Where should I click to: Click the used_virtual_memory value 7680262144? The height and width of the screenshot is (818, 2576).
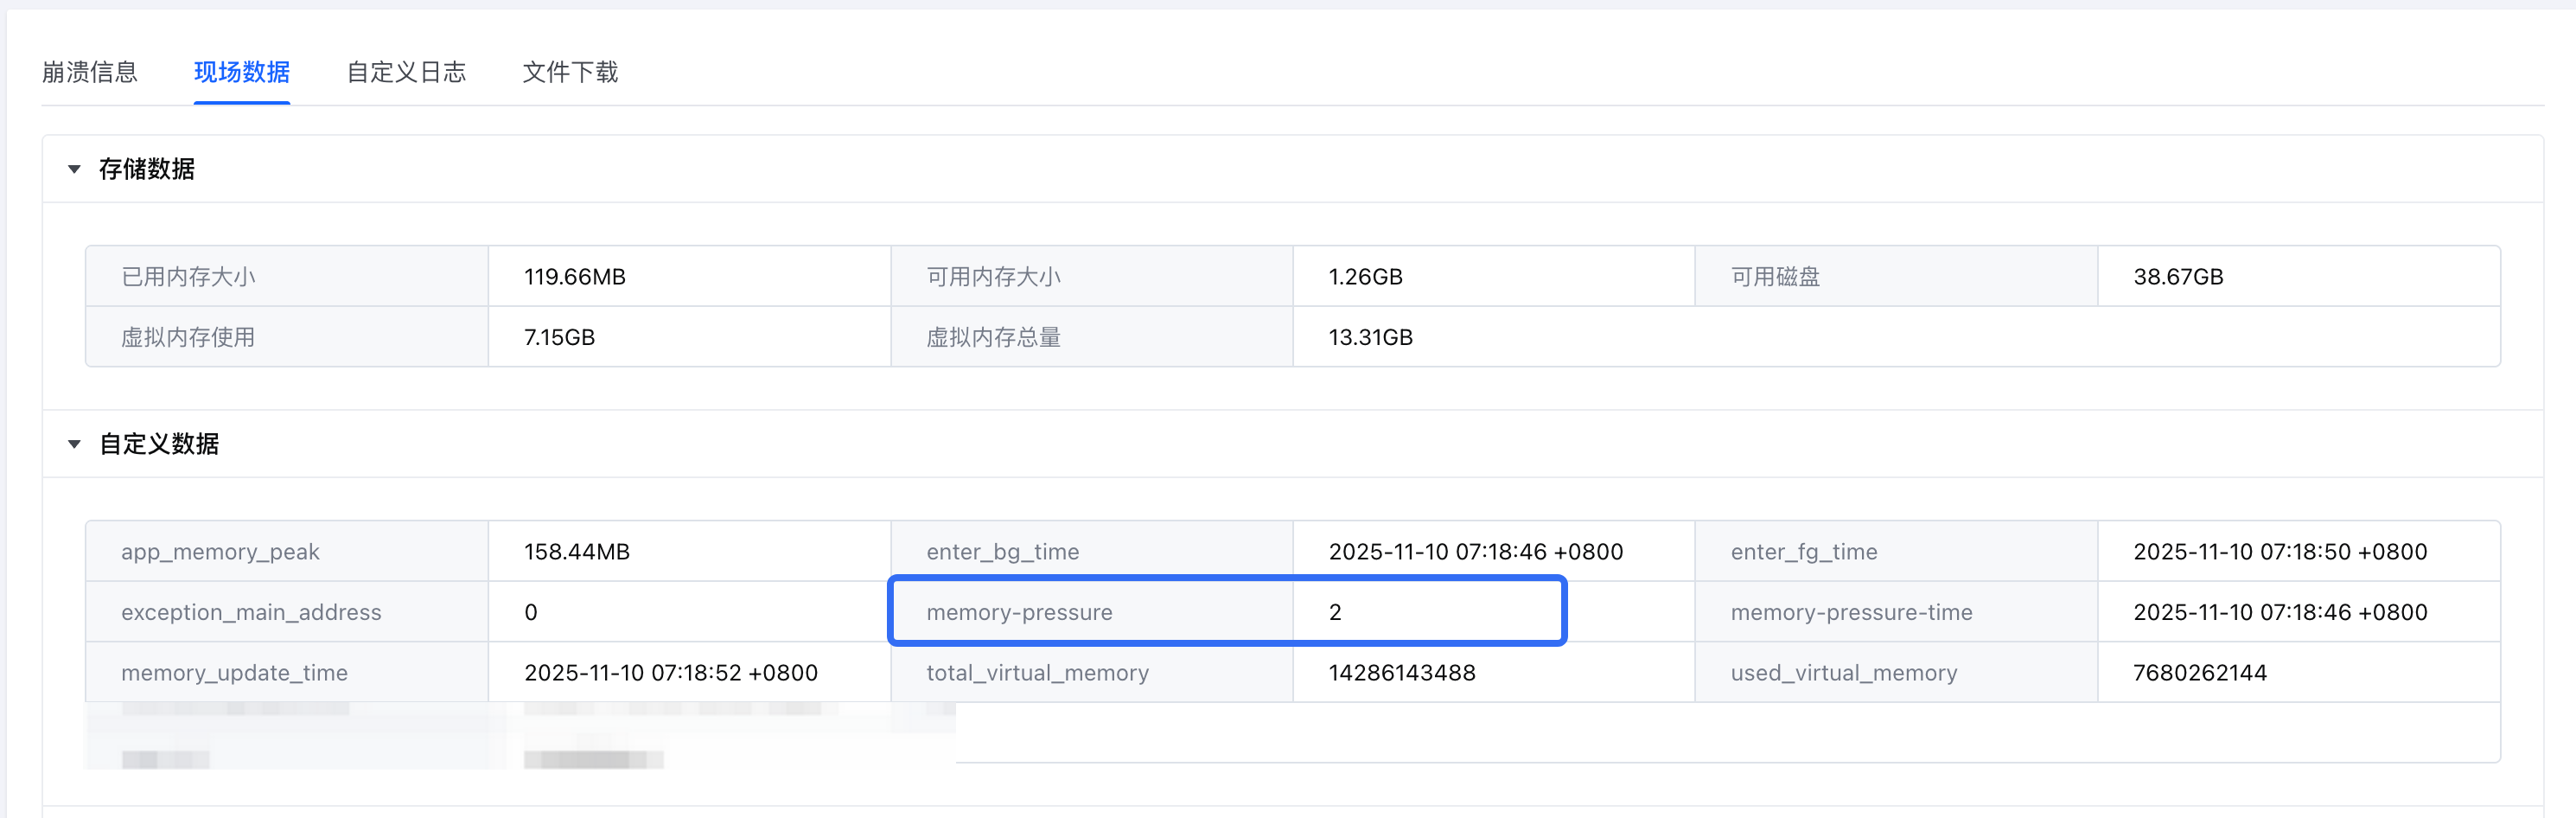[2200, 673]
